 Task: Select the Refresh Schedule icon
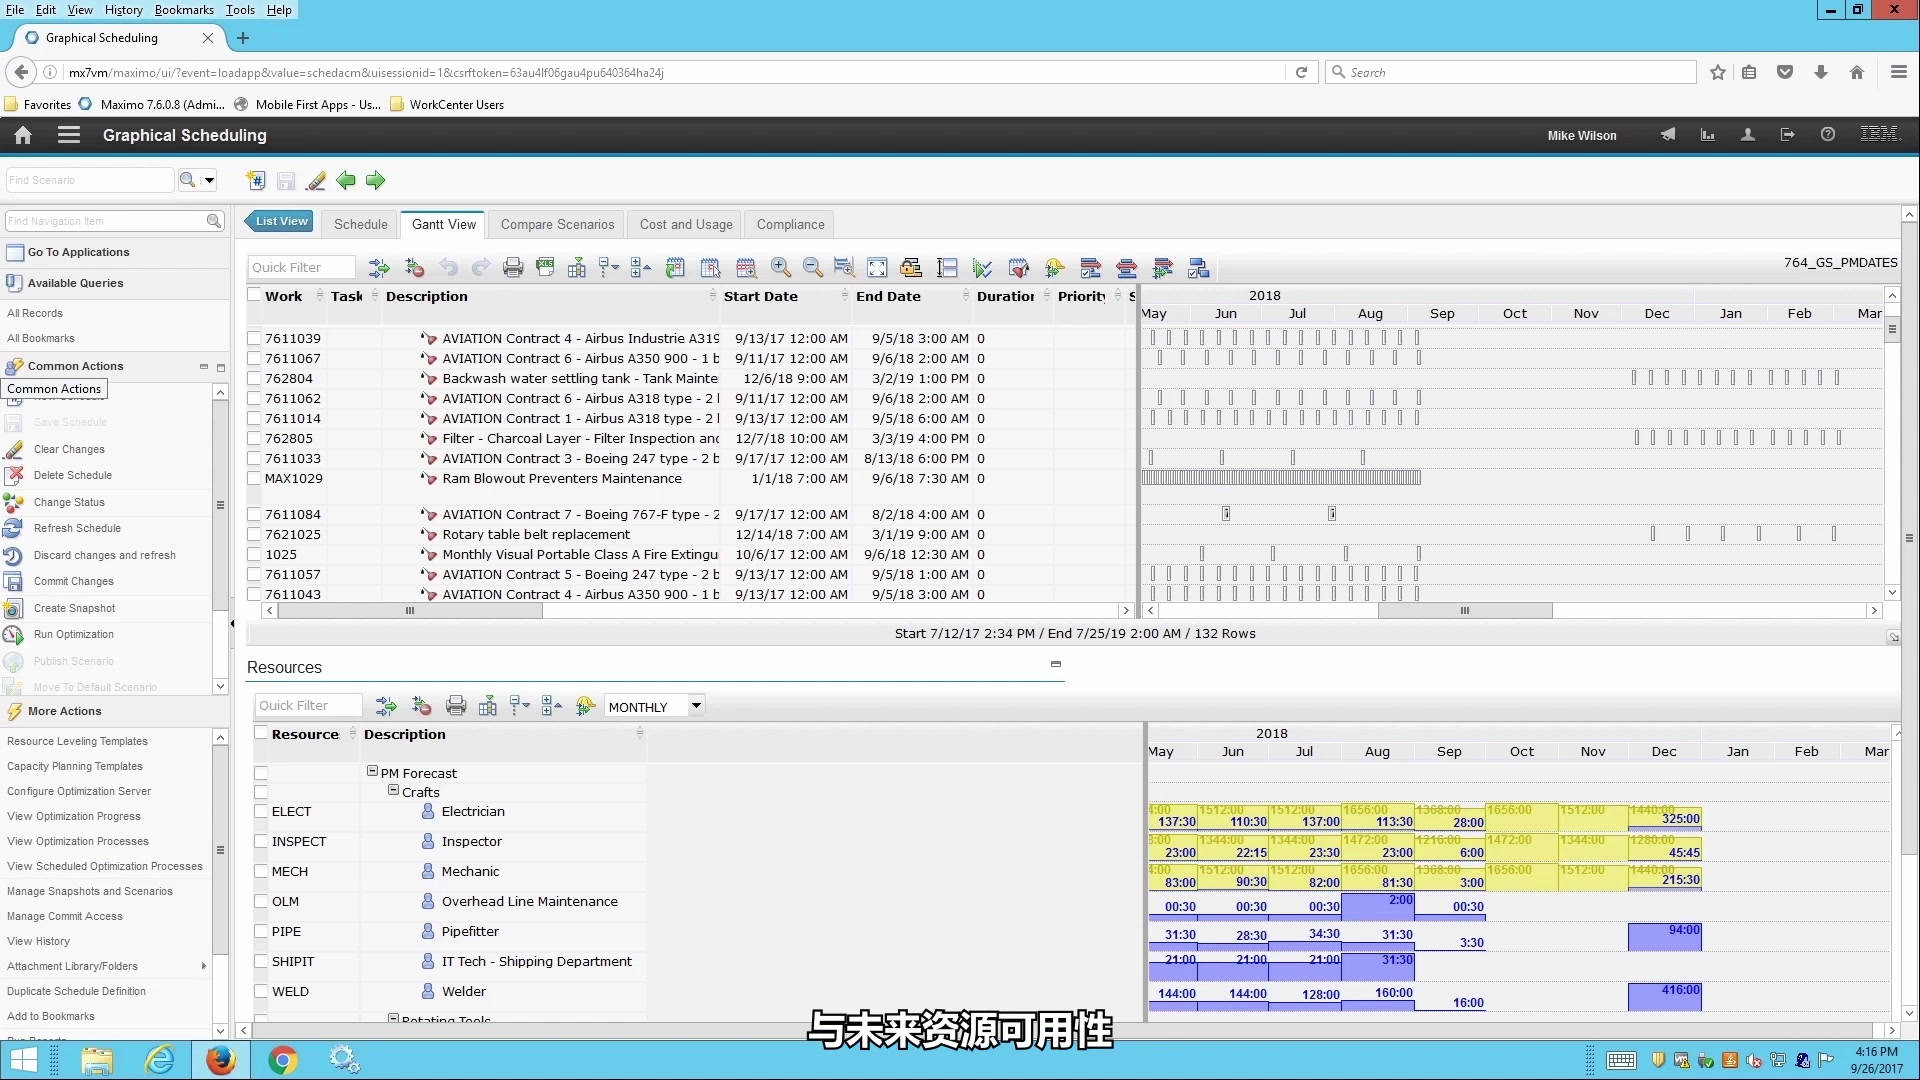16,527
